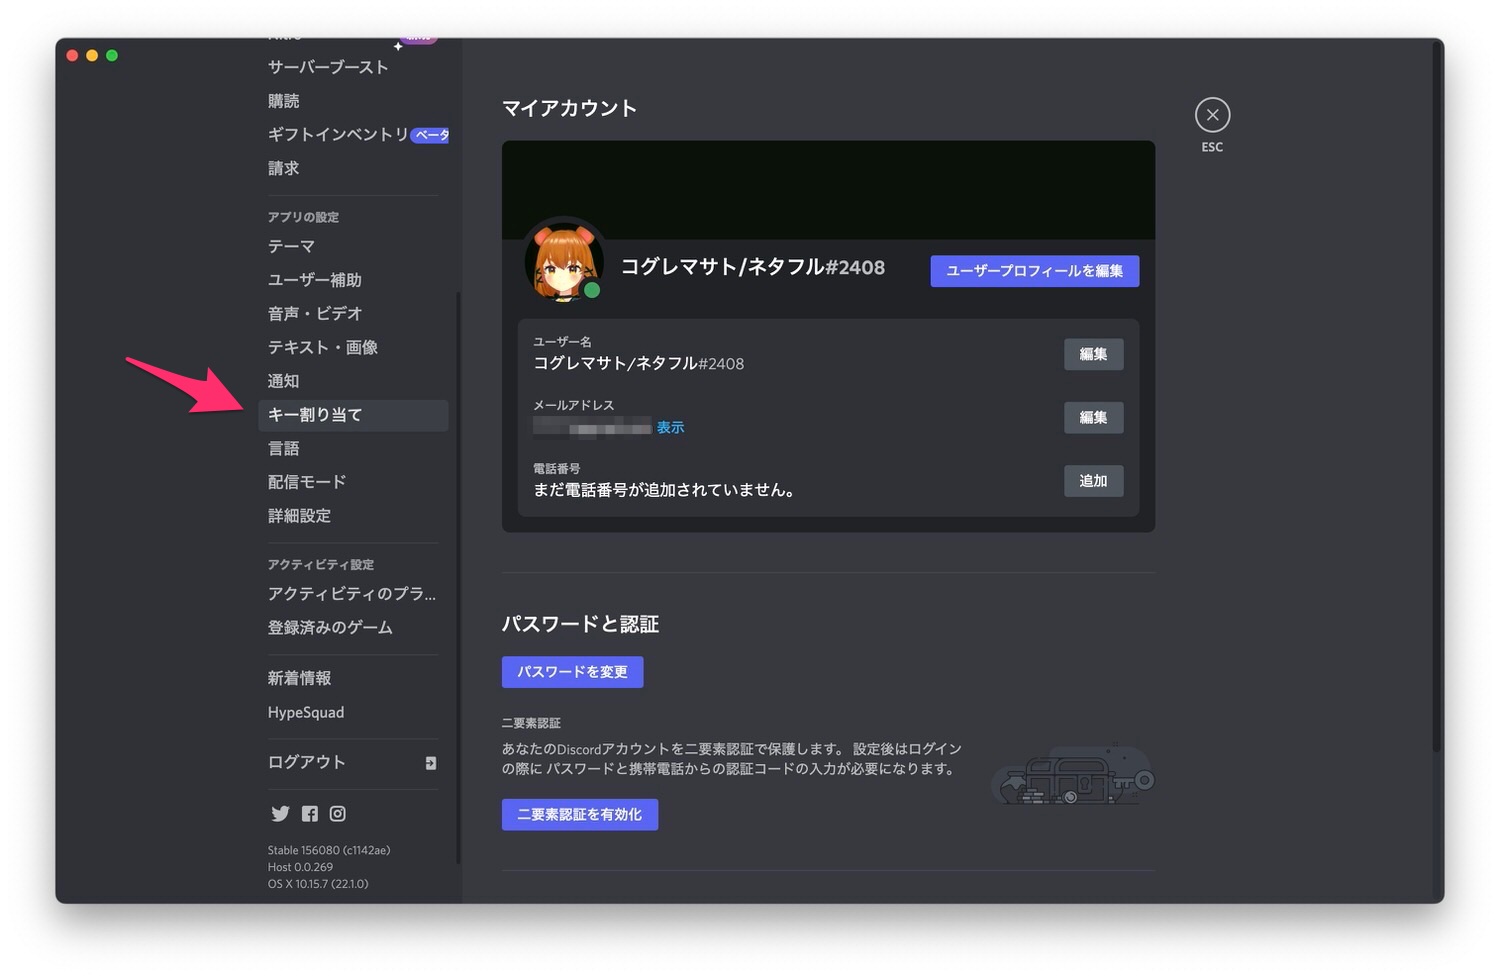Open ギフトインベントリ page

pyautogui.click(x=338, y=134)
